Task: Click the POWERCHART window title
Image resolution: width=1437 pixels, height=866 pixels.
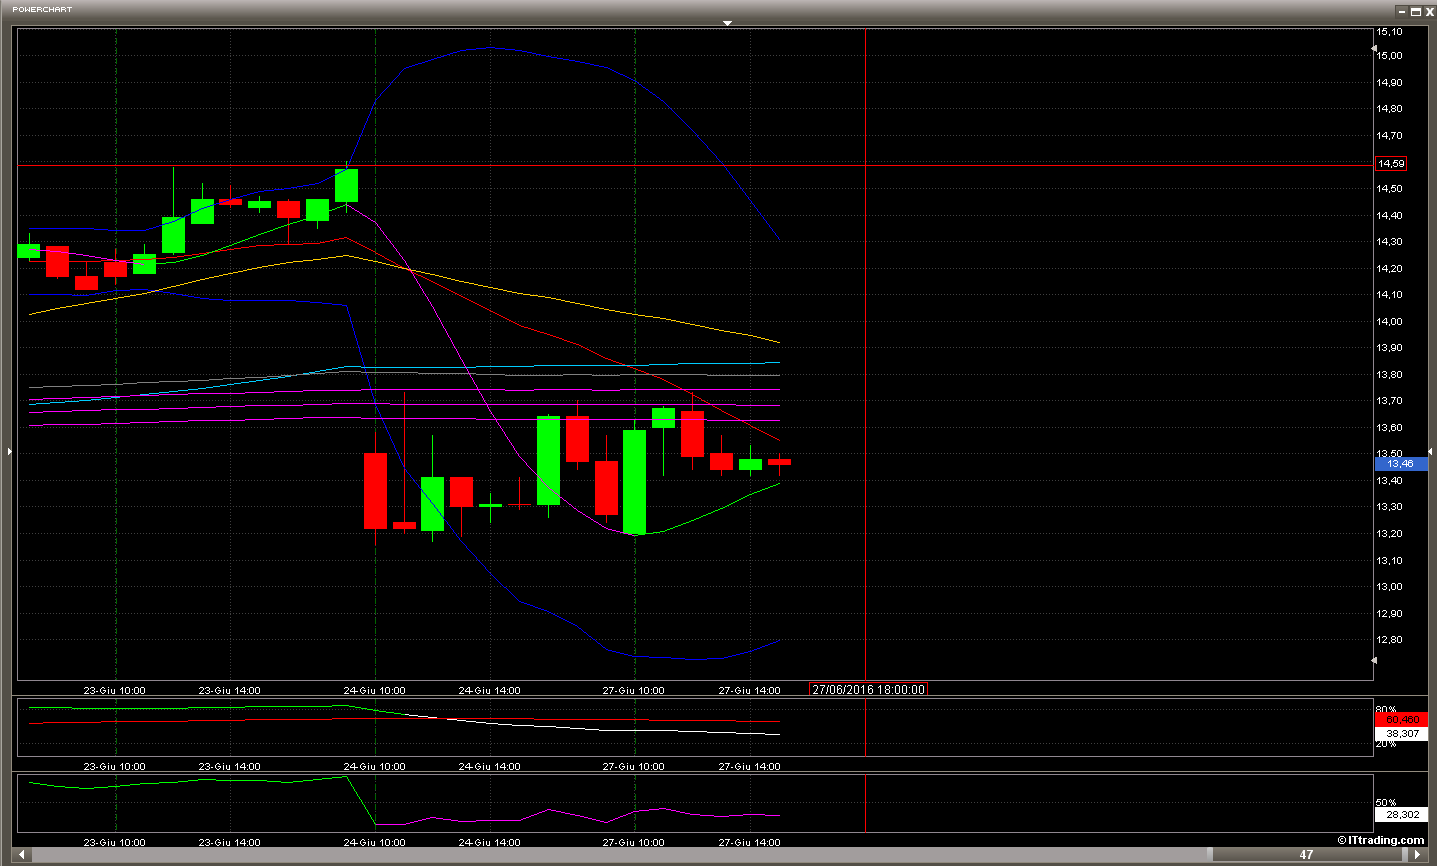Action: click(42, 9)
